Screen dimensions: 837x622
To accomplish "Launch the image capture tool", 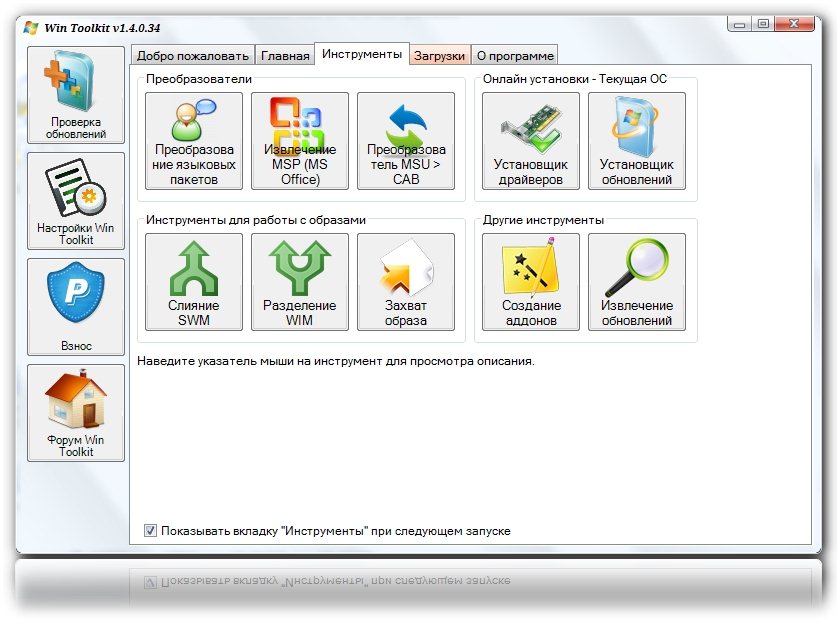I will pyautogui.click(x=406, y=282).
